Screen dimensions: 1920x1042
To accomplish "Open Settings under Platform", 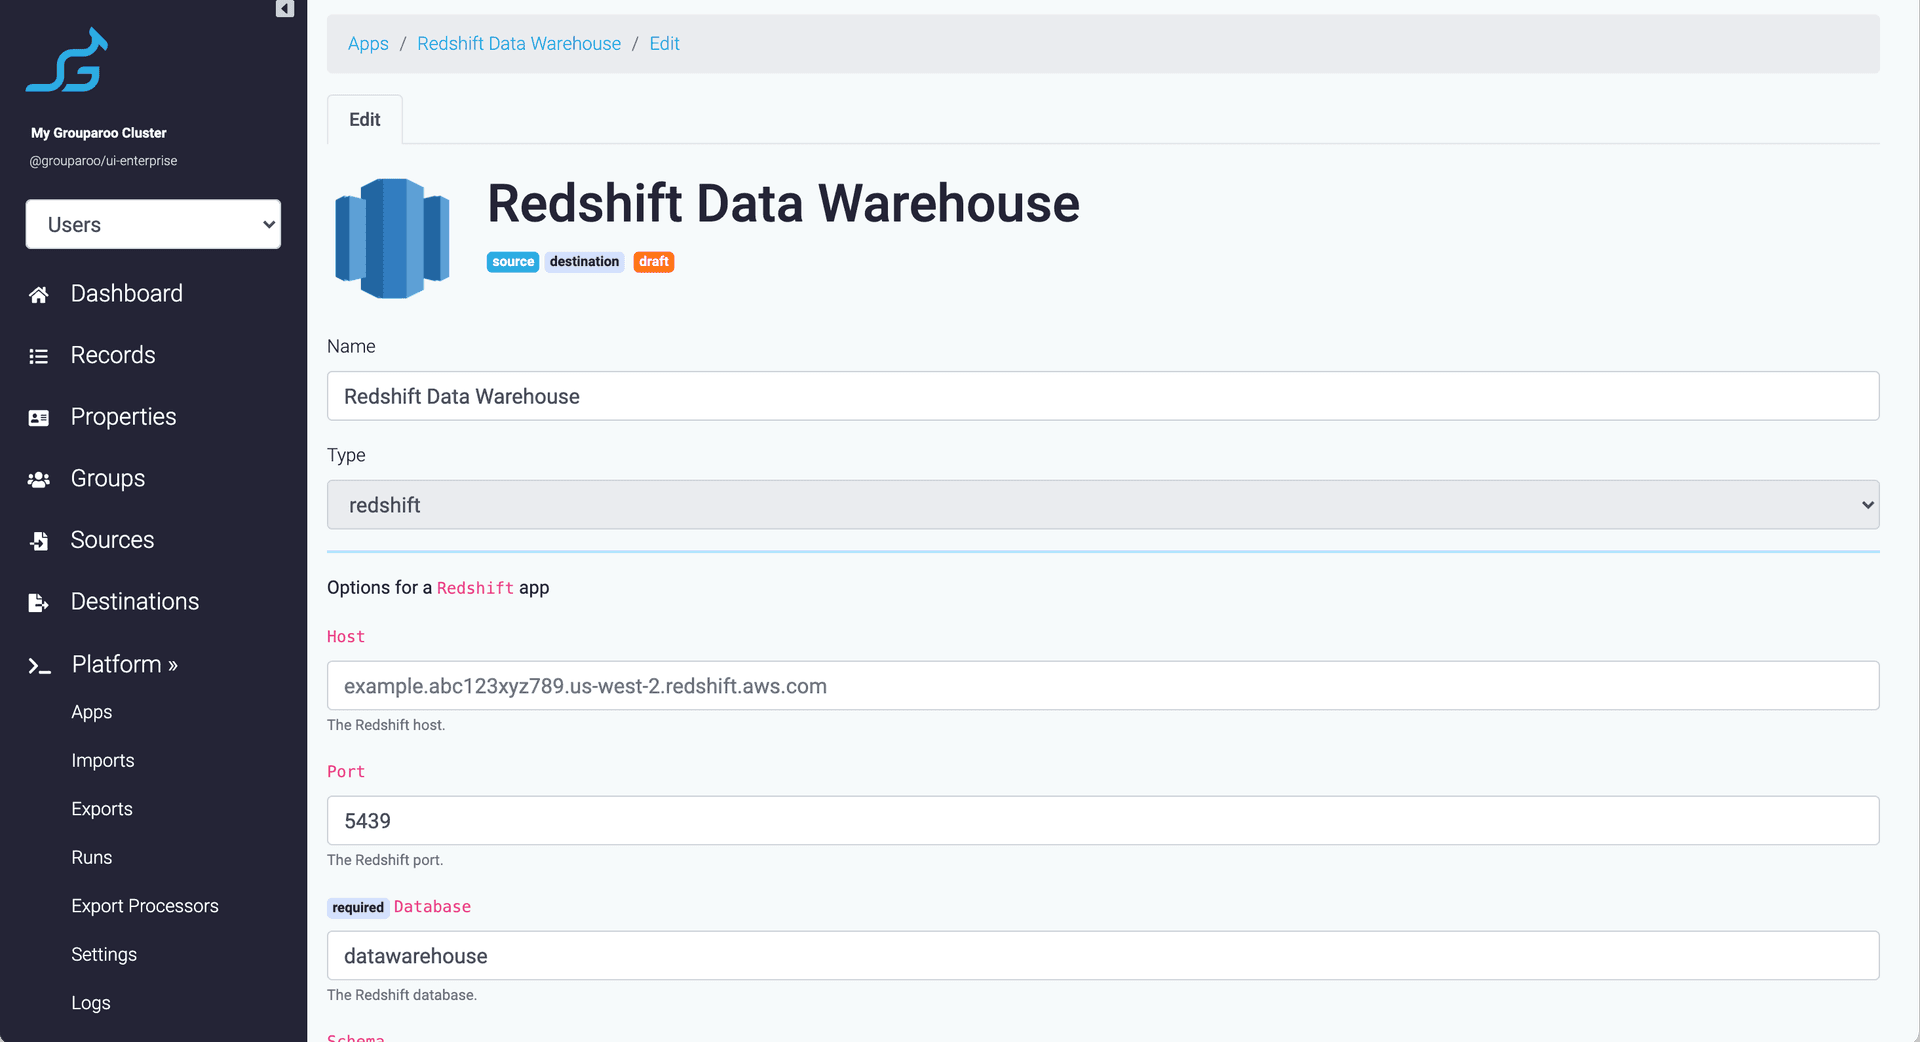I will click(104, 954).
